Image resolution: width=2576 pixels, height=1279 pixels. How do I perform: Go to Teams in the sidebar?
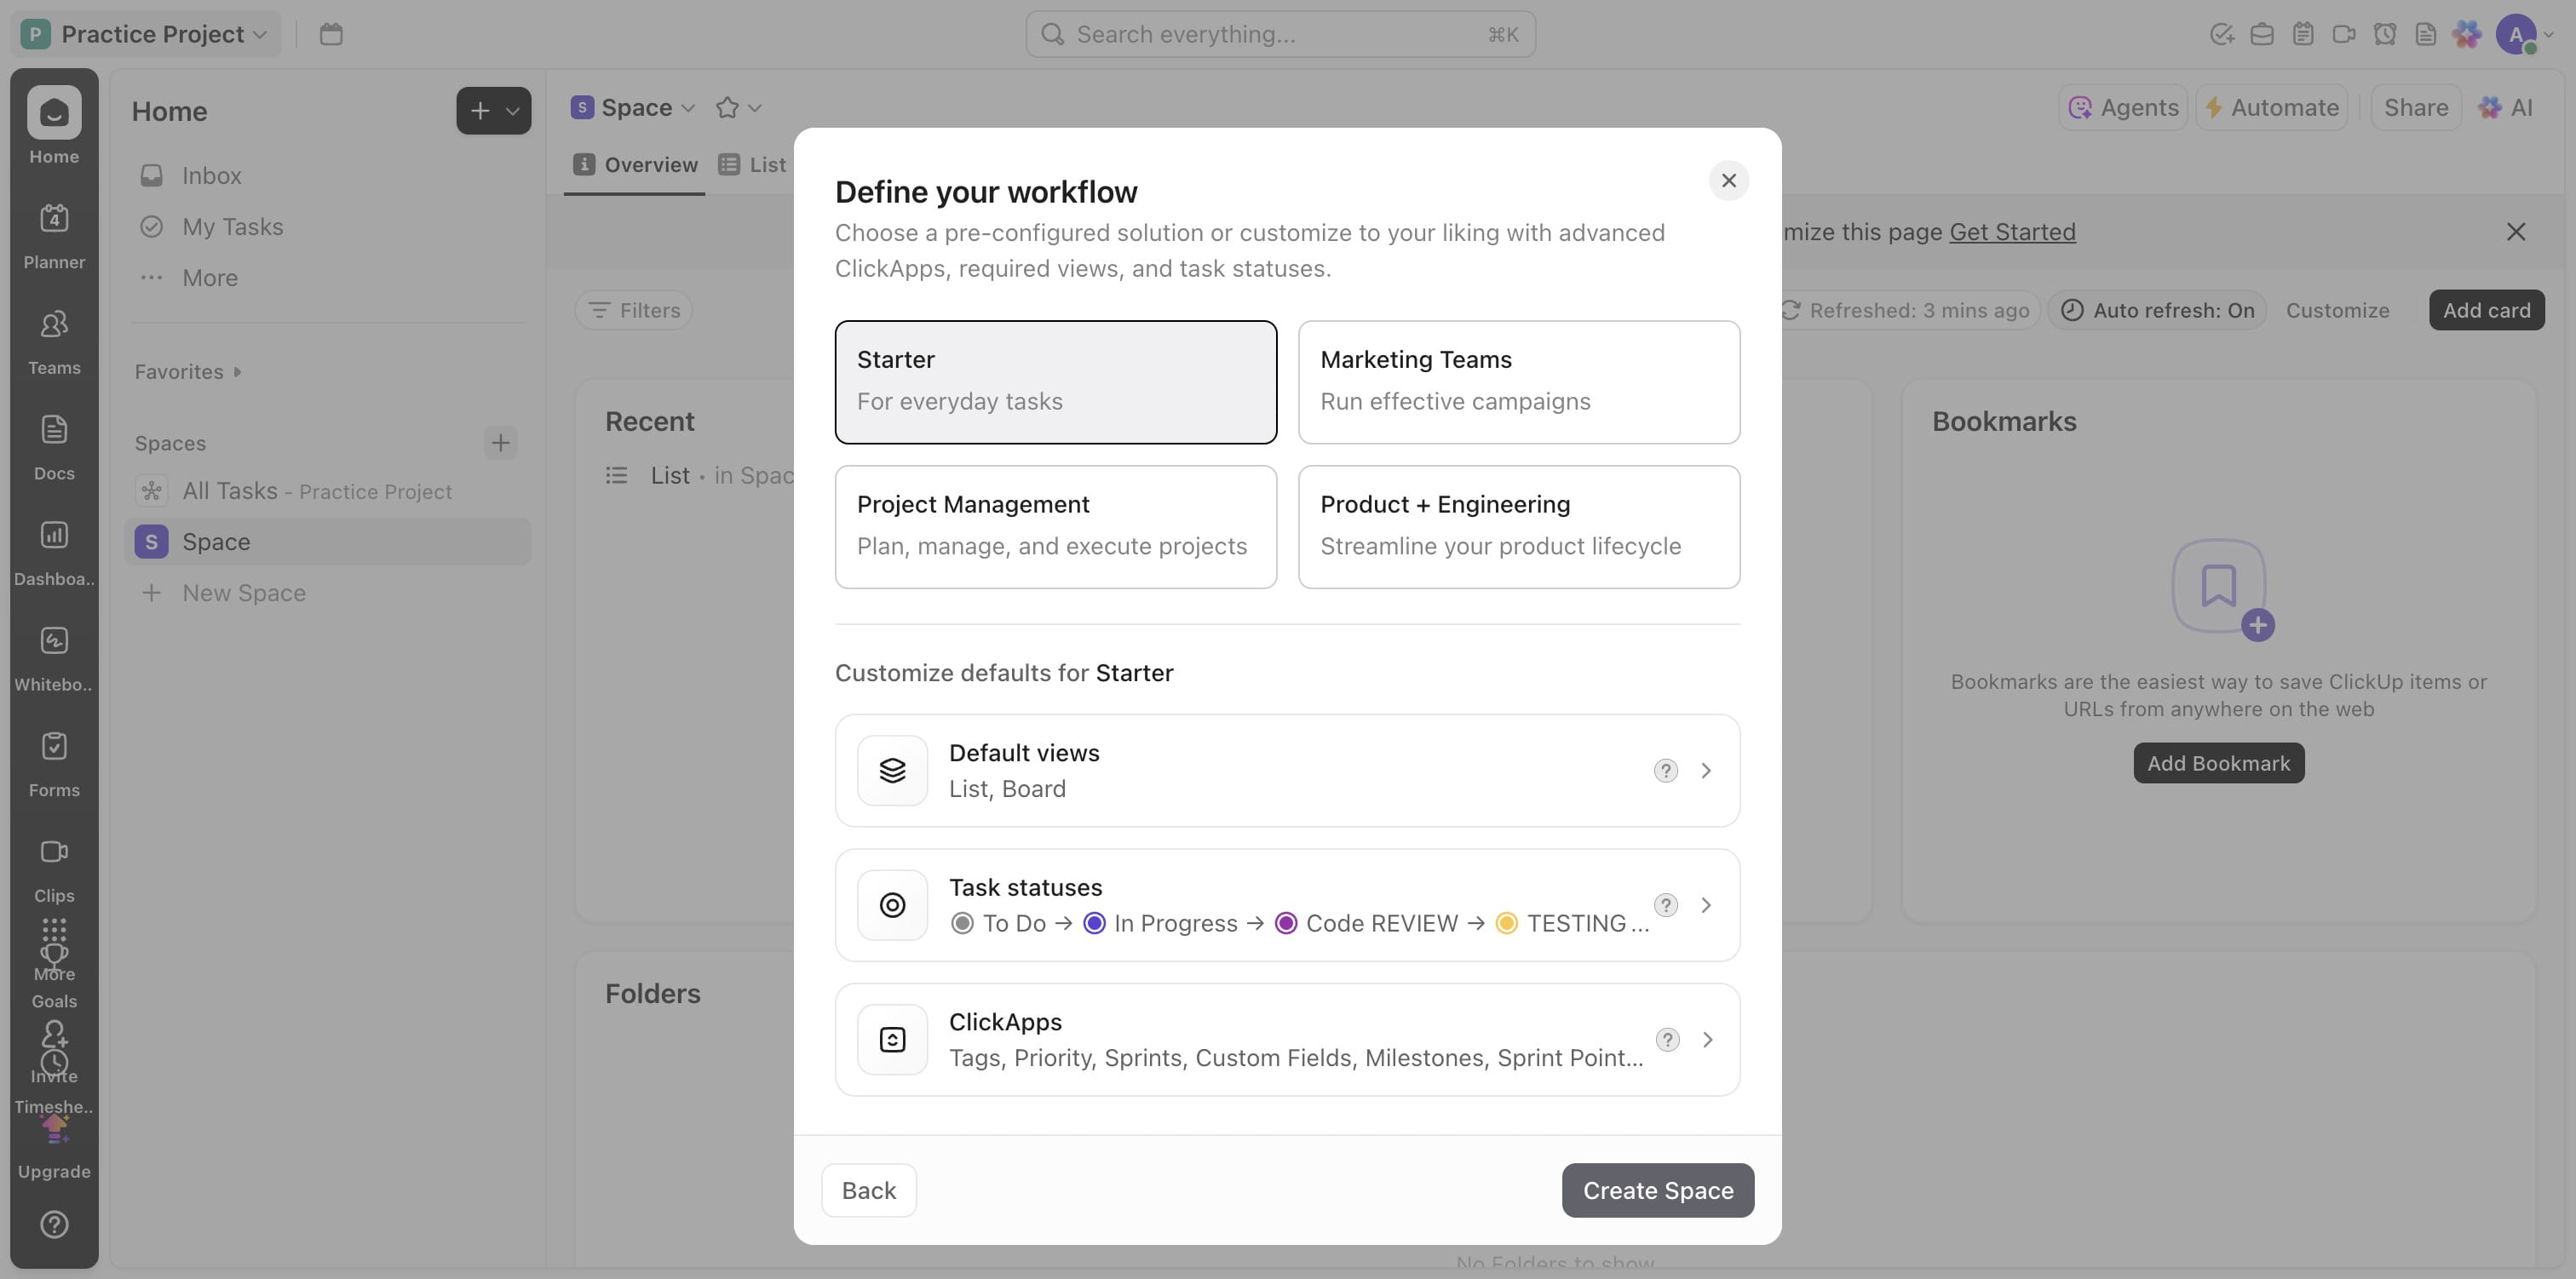pos(54,342)
